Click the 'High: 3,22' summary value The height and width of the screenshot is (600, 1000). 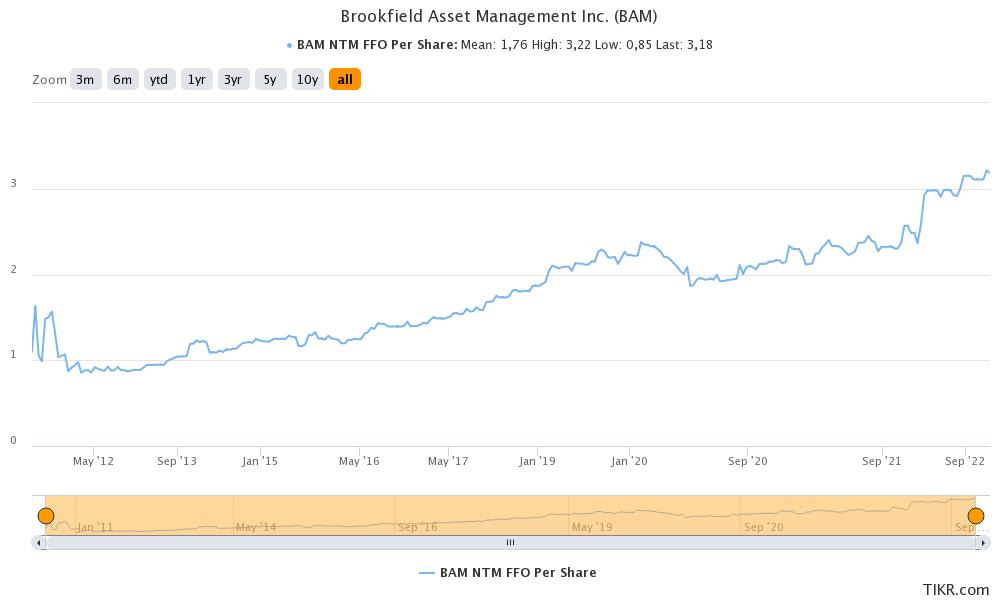pyautogui.click(x=561, y=45)
